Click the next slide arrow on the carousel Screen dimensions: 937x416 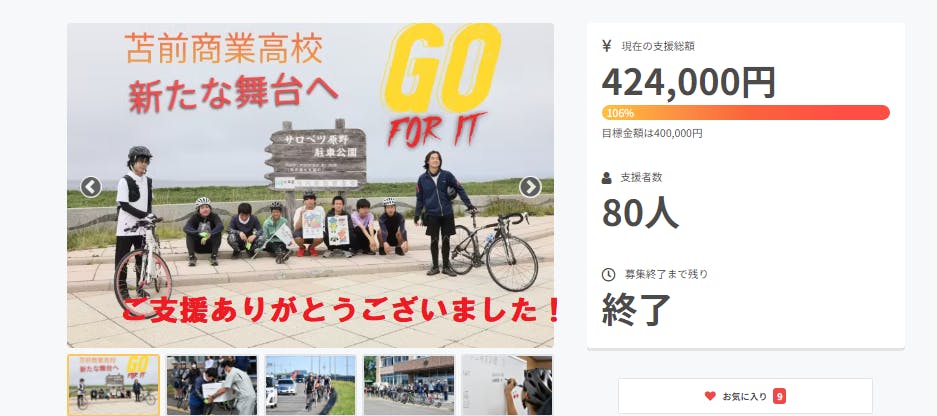pos(530,187)
